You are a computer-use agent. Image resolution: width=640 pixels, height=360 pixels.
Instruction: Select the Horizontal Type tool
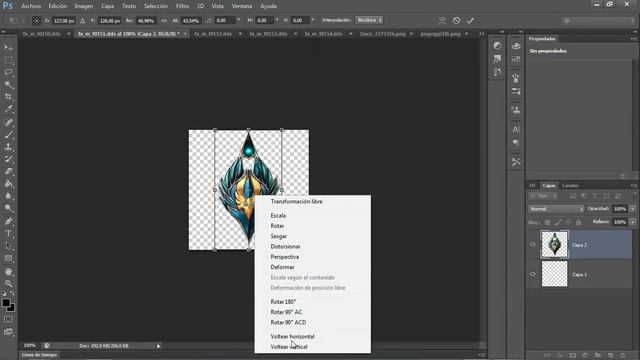[x=8, y=233]
